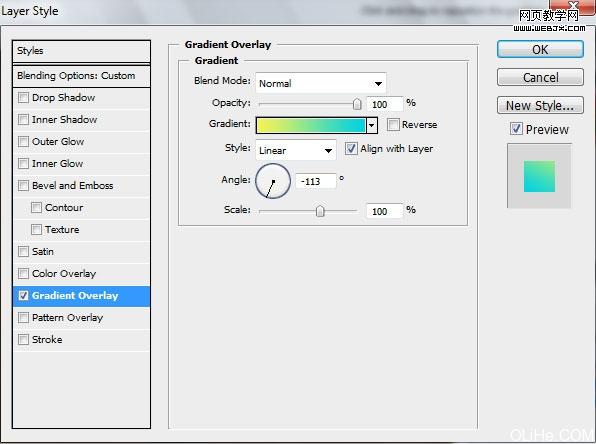Select the Contour label
596x444 pixels.
64,208
